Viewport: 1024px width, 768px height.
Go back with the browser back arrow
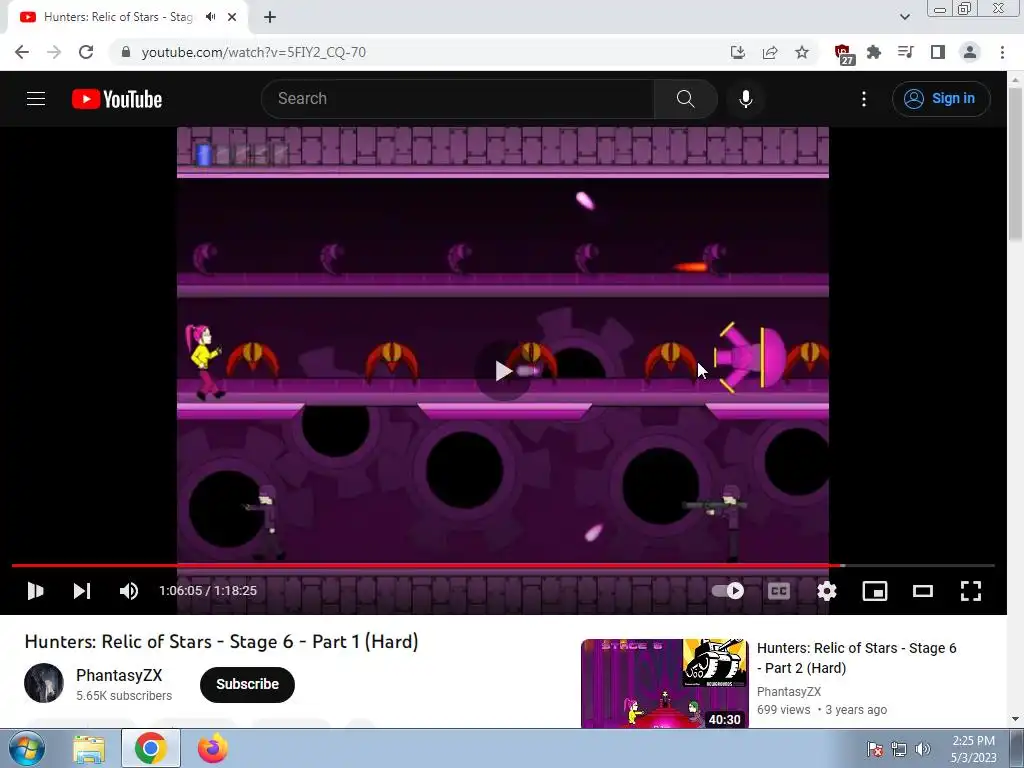coord(22,52)
